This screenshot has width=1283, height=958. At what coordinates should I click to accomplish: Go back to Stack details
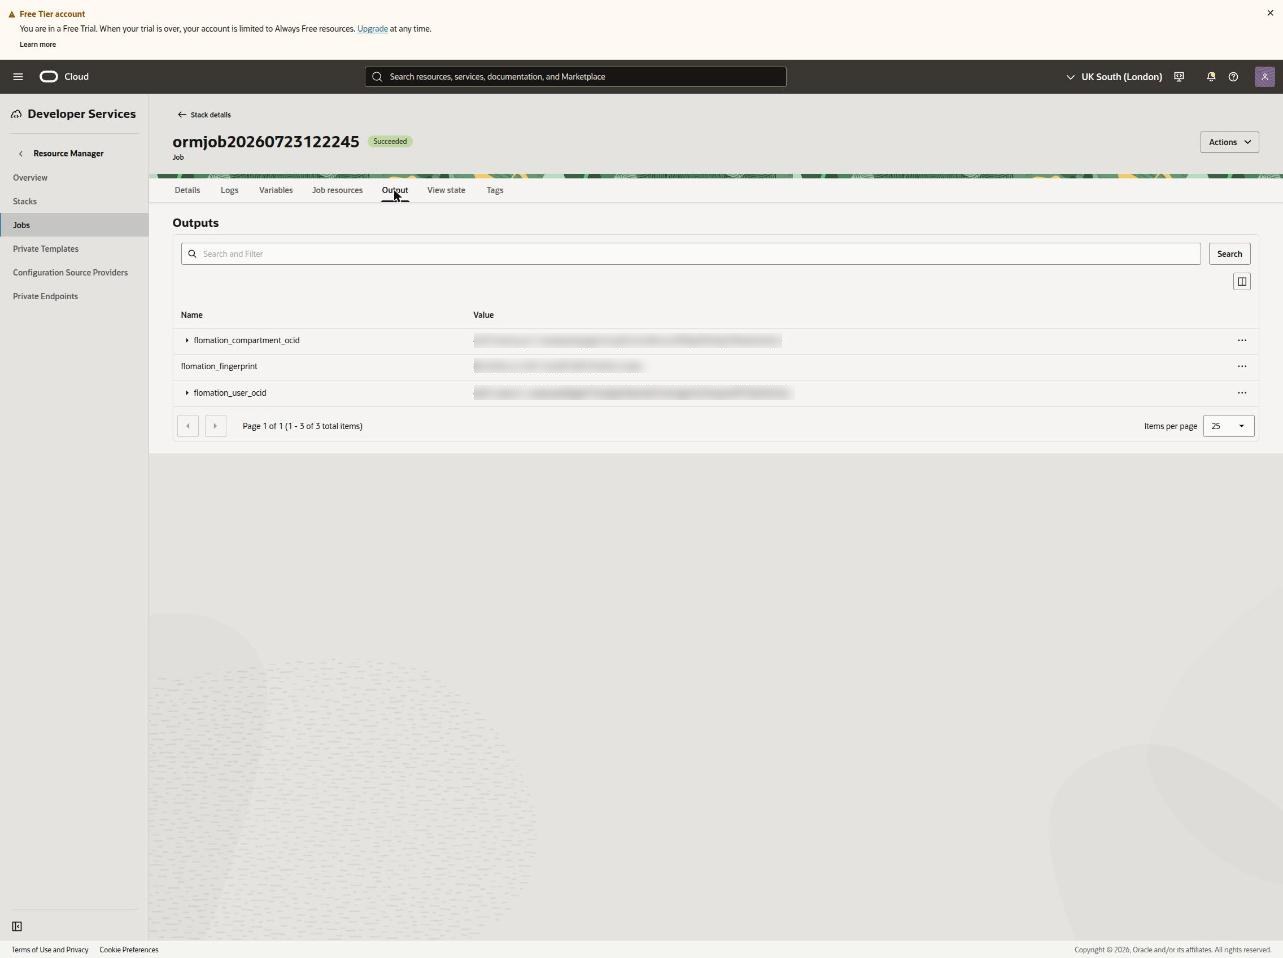[x=204, y=115]
